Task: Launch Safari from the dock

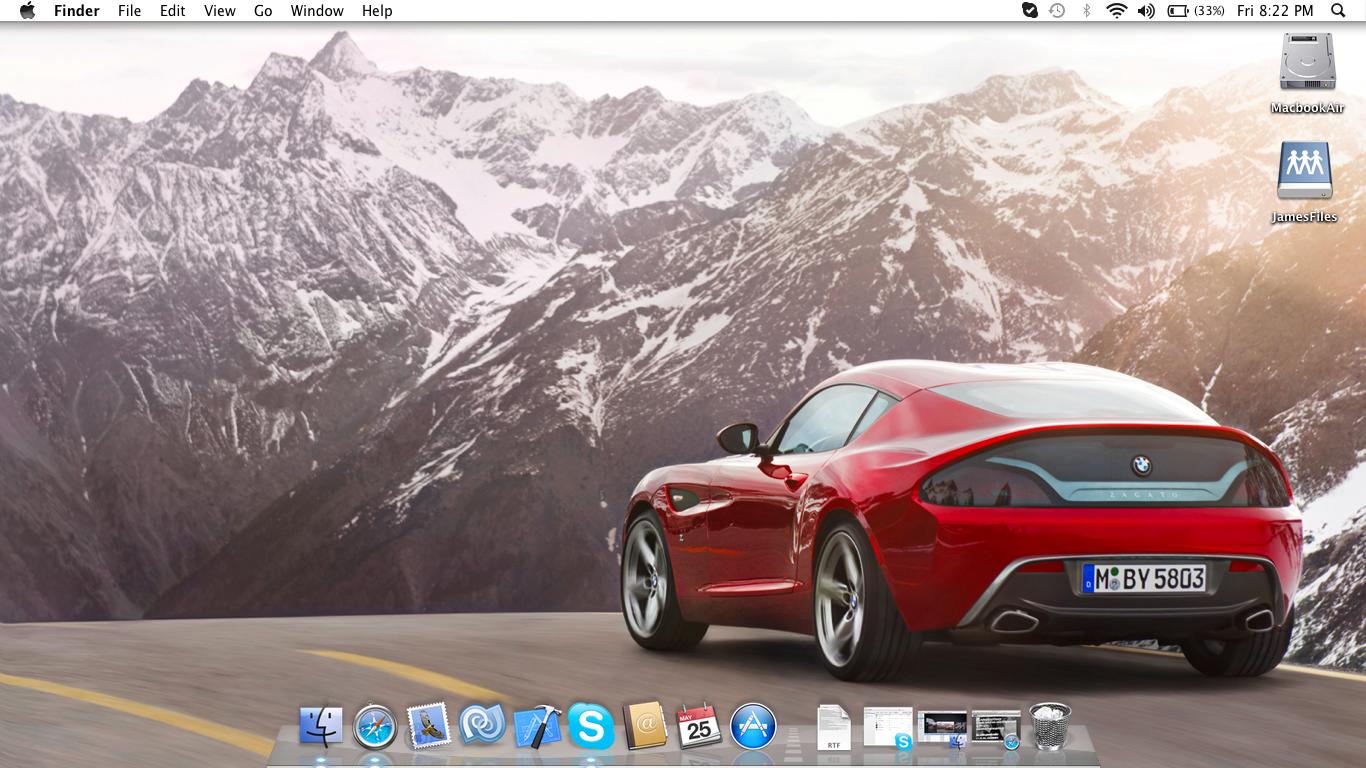Action: [x=375, y=727]
